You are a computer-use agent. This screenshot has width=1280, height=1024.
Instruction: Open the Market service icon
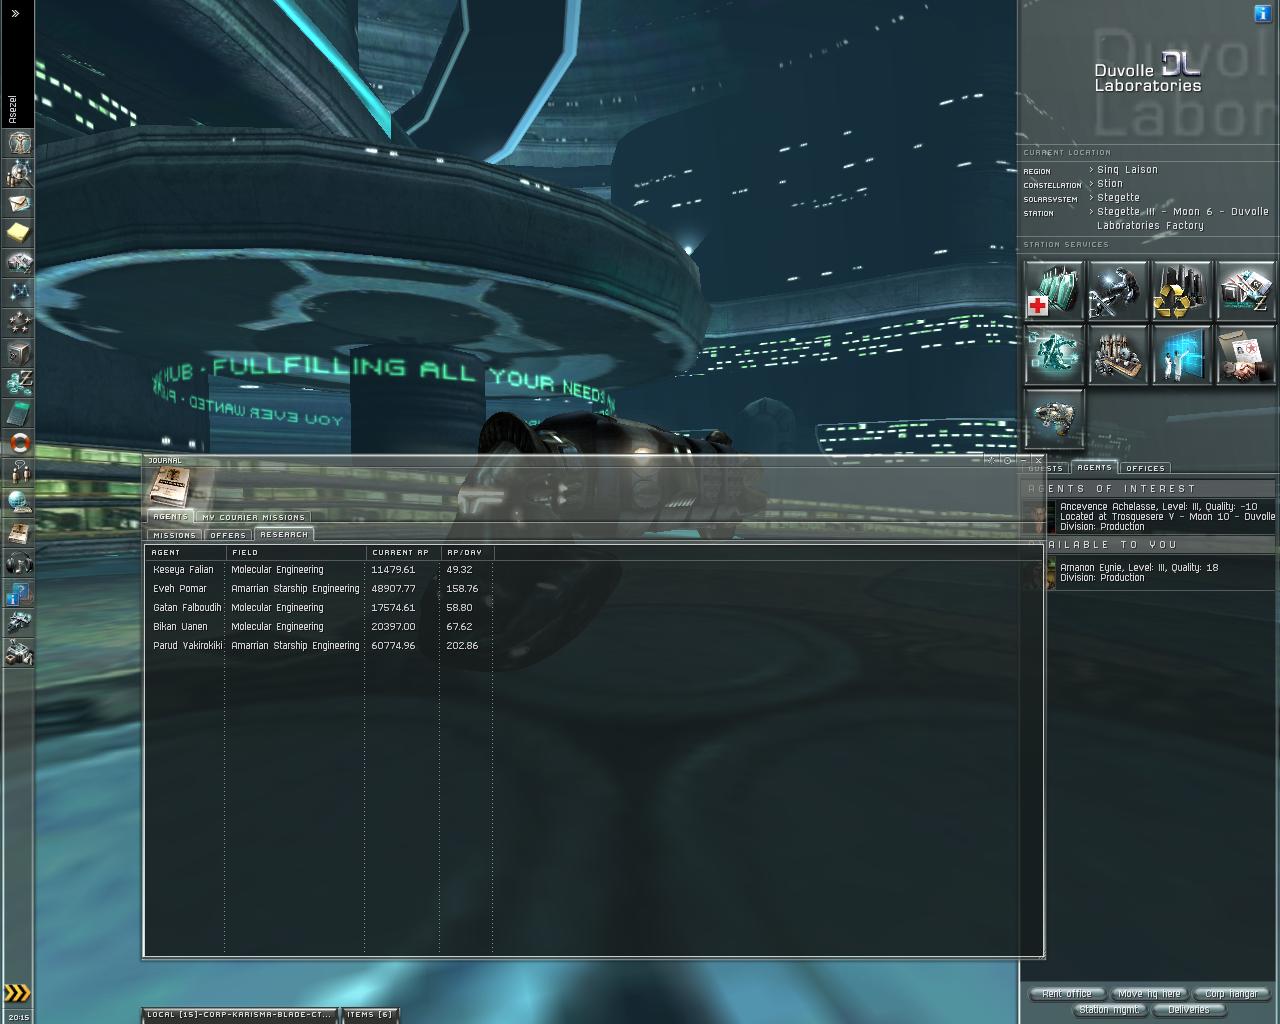pos(1246,291)
